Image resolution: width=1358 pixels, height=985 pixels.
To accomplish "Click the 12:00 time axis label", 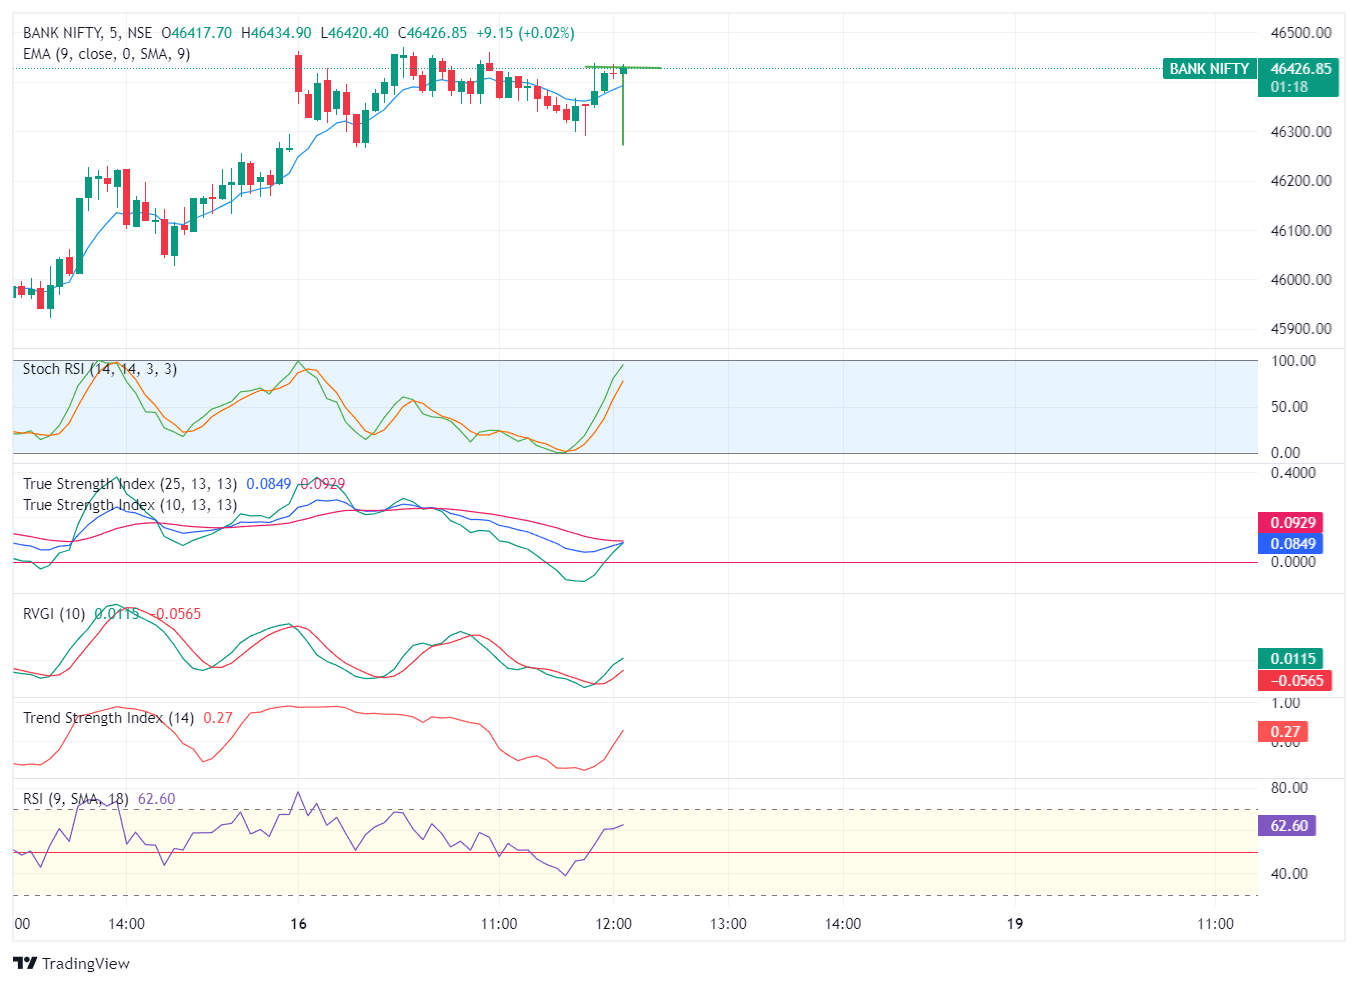I will tap(613, 924).
